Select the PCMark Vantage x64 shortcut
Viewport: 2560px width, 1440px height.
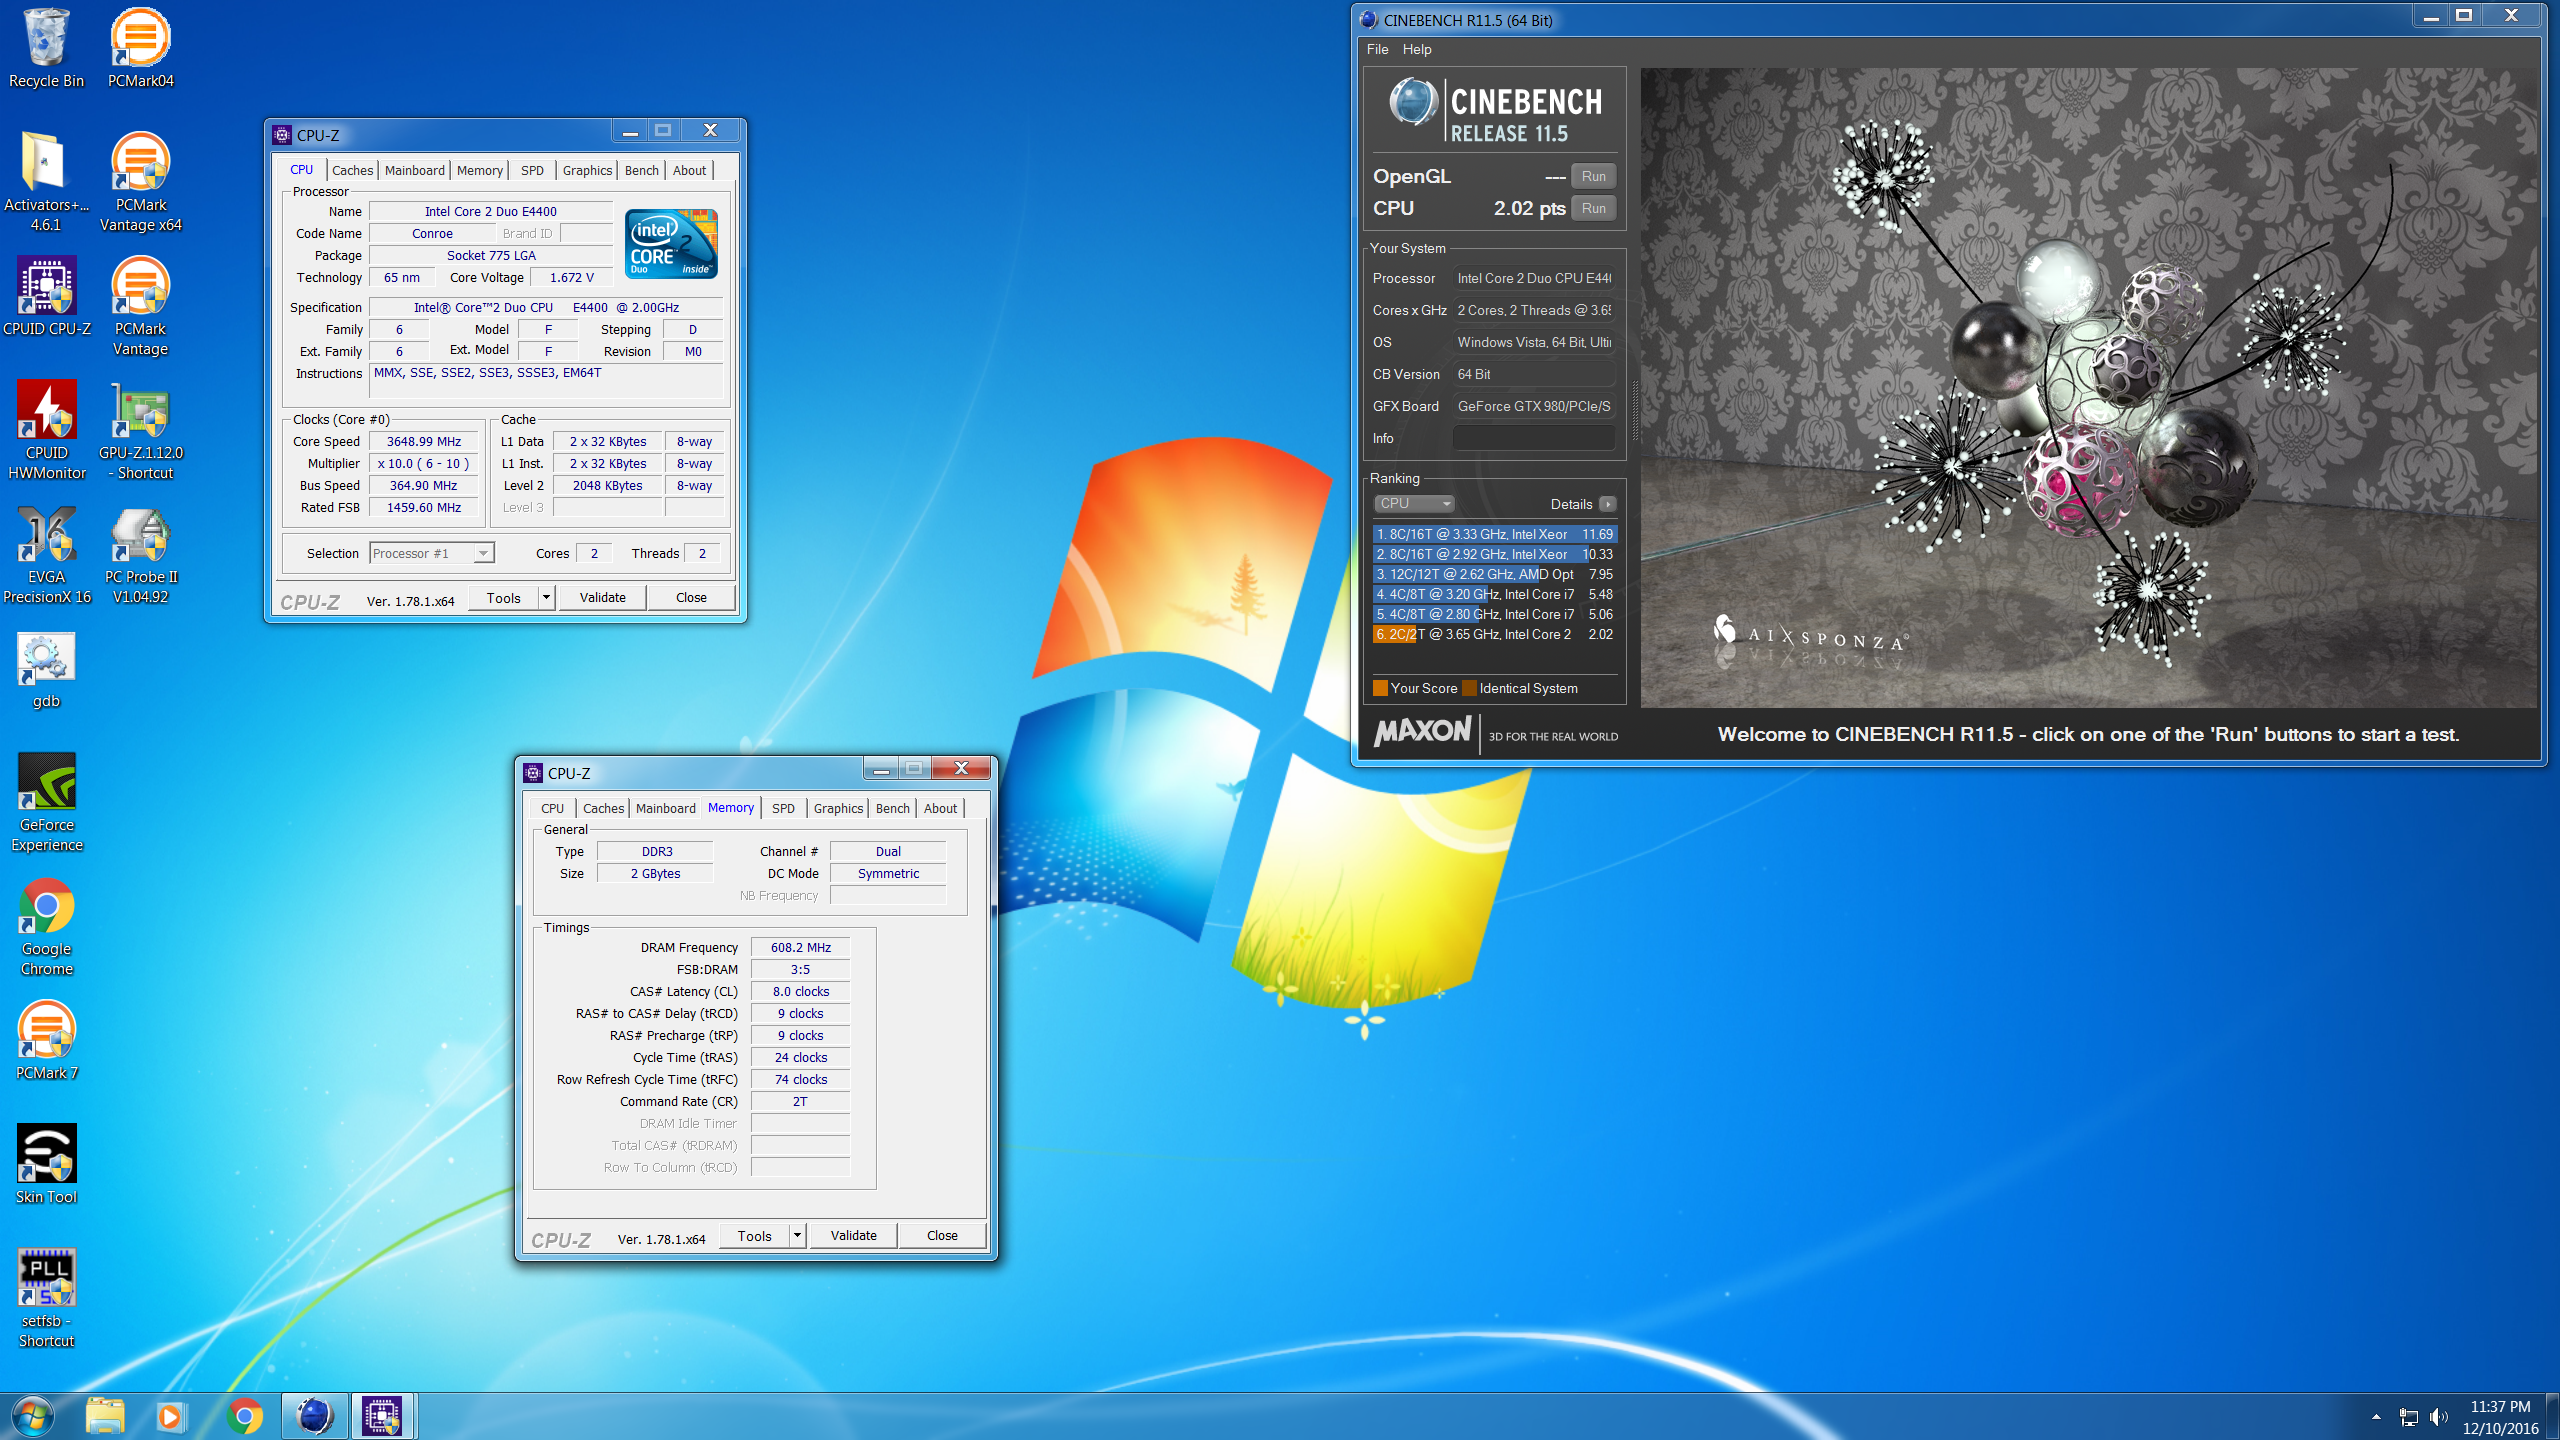[140, 183]
